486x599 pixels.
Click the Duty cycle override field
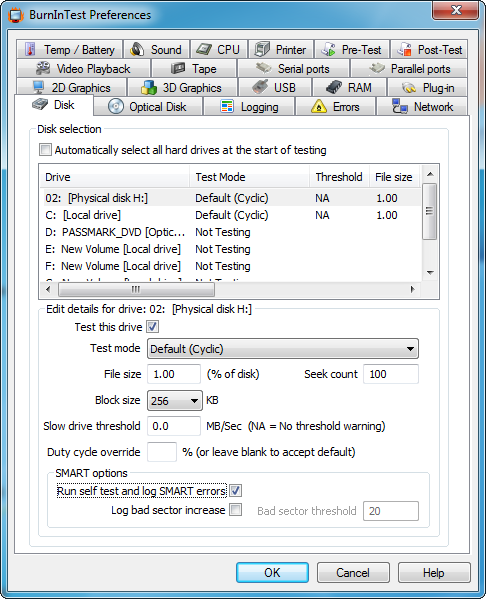[x=162, y=452]
